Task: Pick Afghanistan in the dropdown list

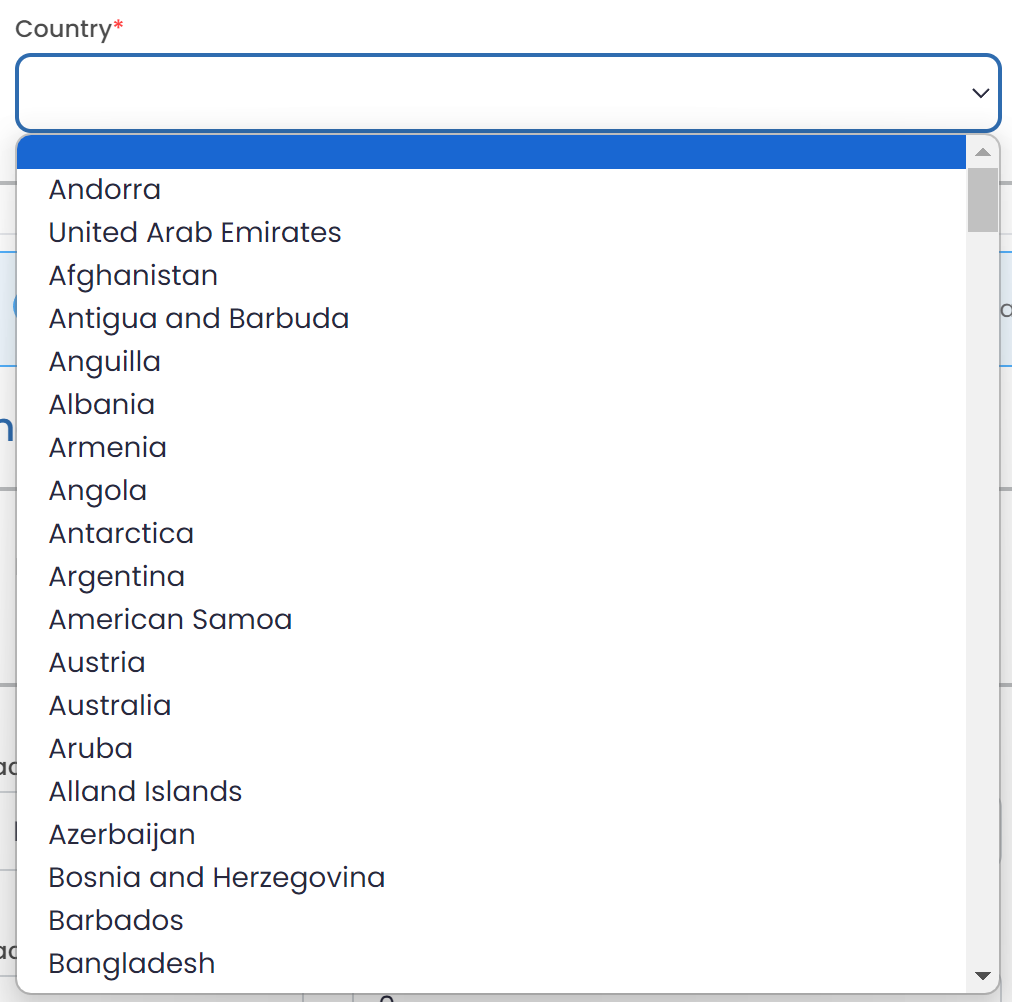Action: pos(133,275)
